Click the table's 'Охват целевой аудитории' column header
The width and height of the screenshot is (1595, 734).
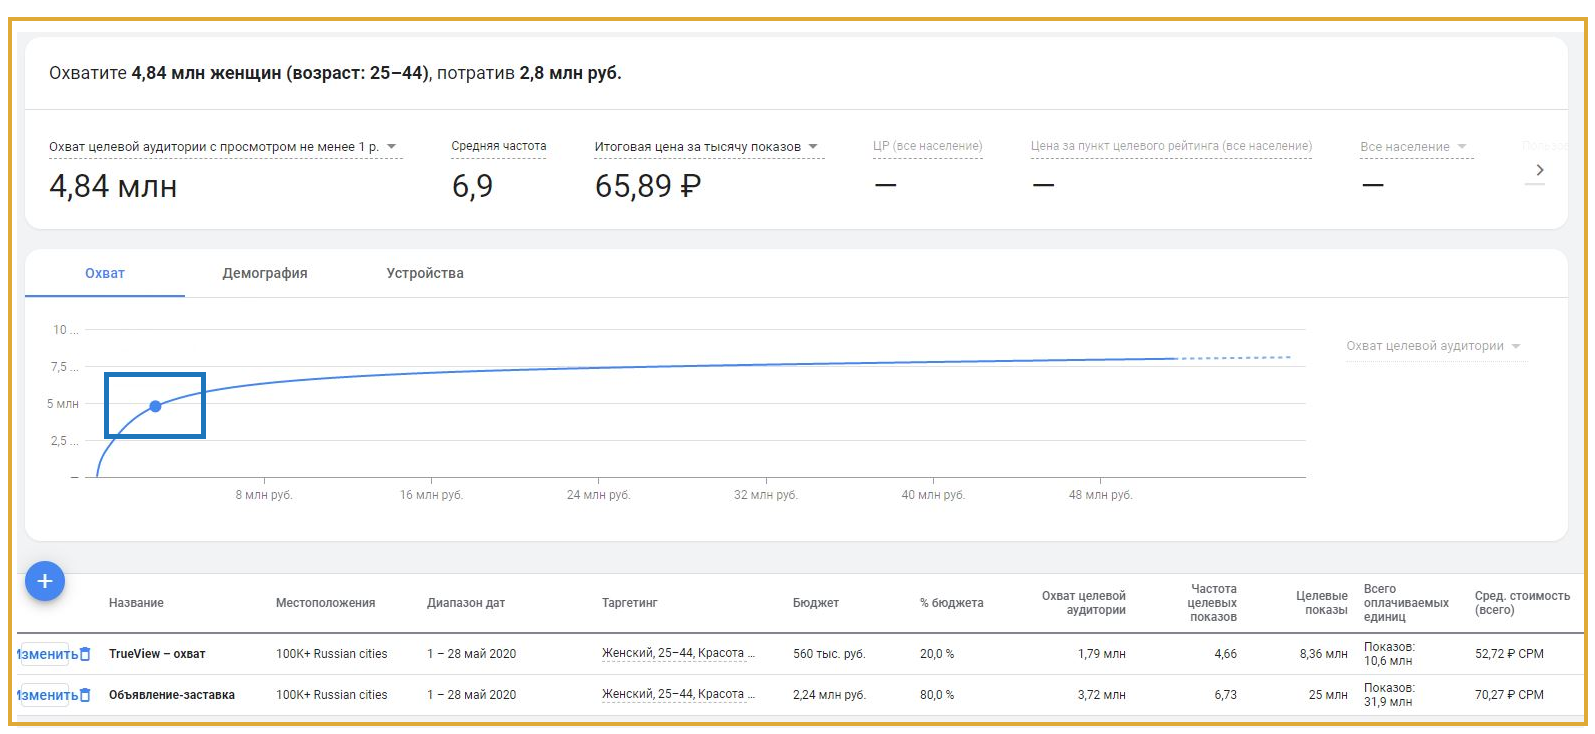[1084, 603]
